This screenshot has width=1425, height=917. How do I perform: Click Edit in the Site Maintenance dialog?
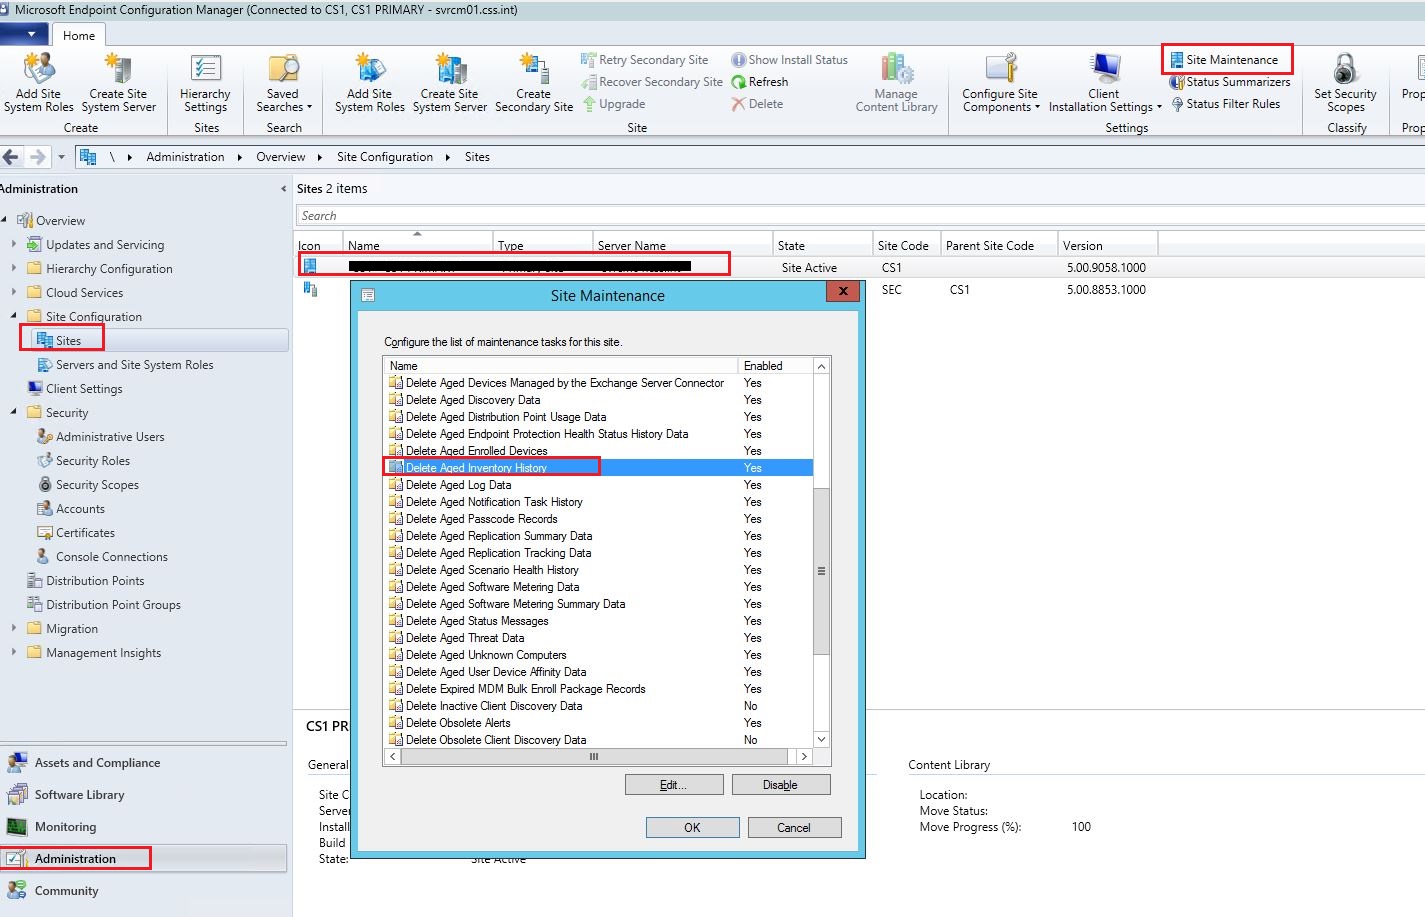click(x=673, y=784)
